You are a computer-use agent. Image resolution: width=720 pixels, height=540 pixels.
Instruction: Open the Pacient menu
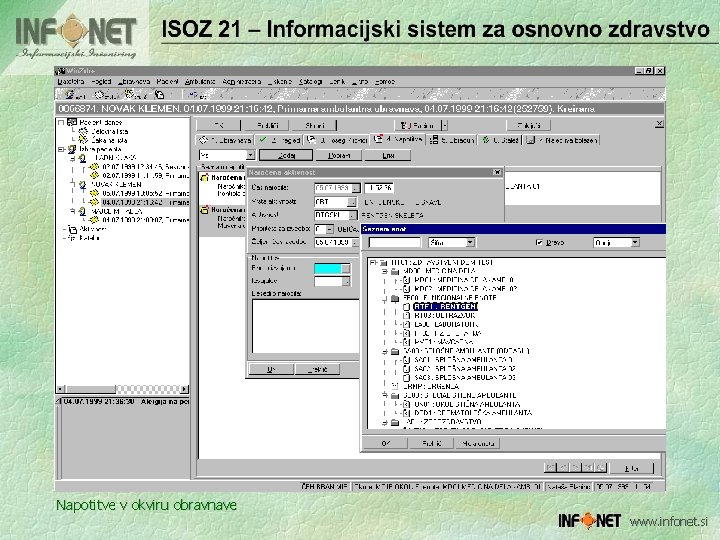pyautogui.click(x=167, y=81)
